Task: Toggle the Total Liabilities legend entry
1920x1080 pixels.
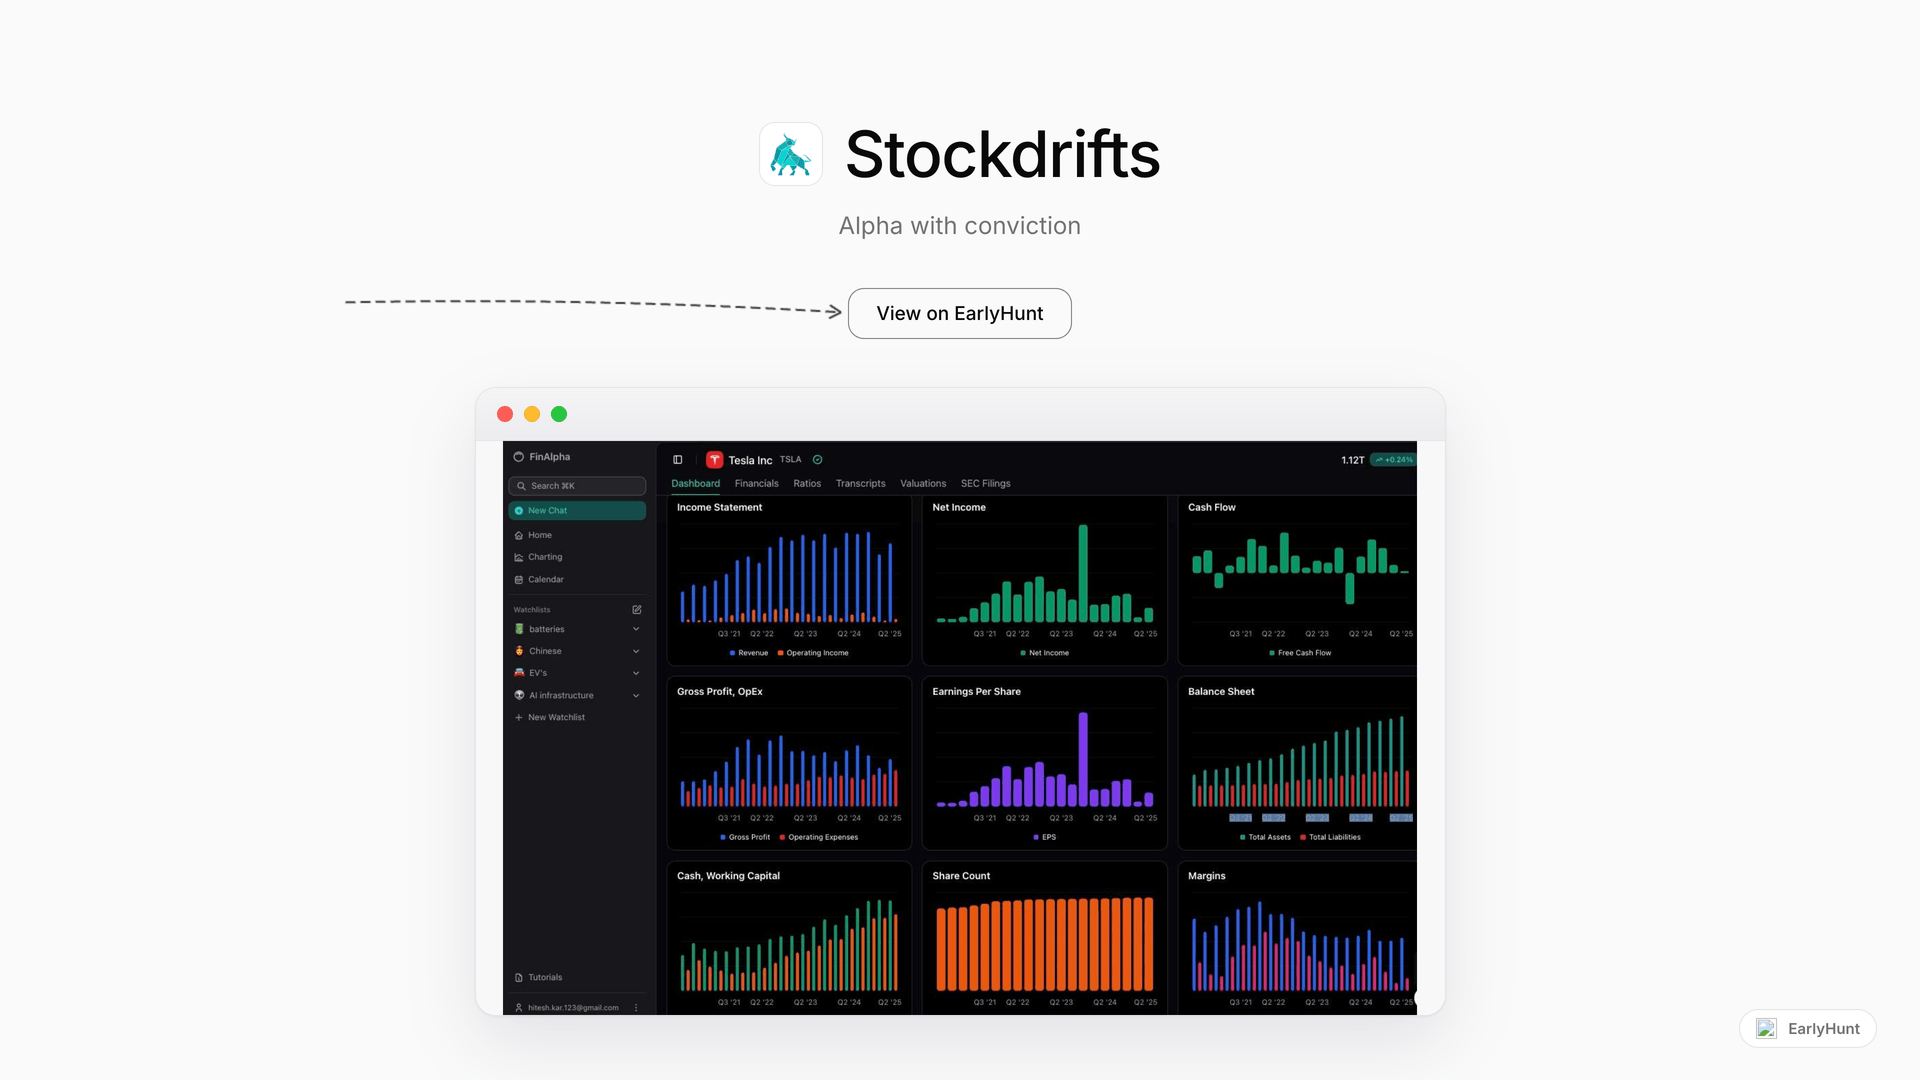Action: click(x=1330, y=837)
